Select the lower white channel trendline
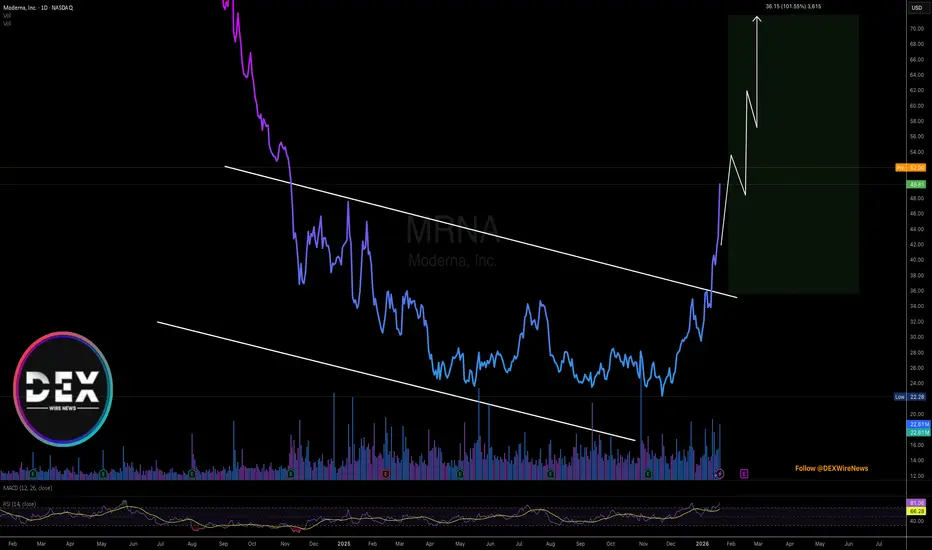The height and width of the screenshot is (550, 932). pyautogui.click(x=396, y=381)
